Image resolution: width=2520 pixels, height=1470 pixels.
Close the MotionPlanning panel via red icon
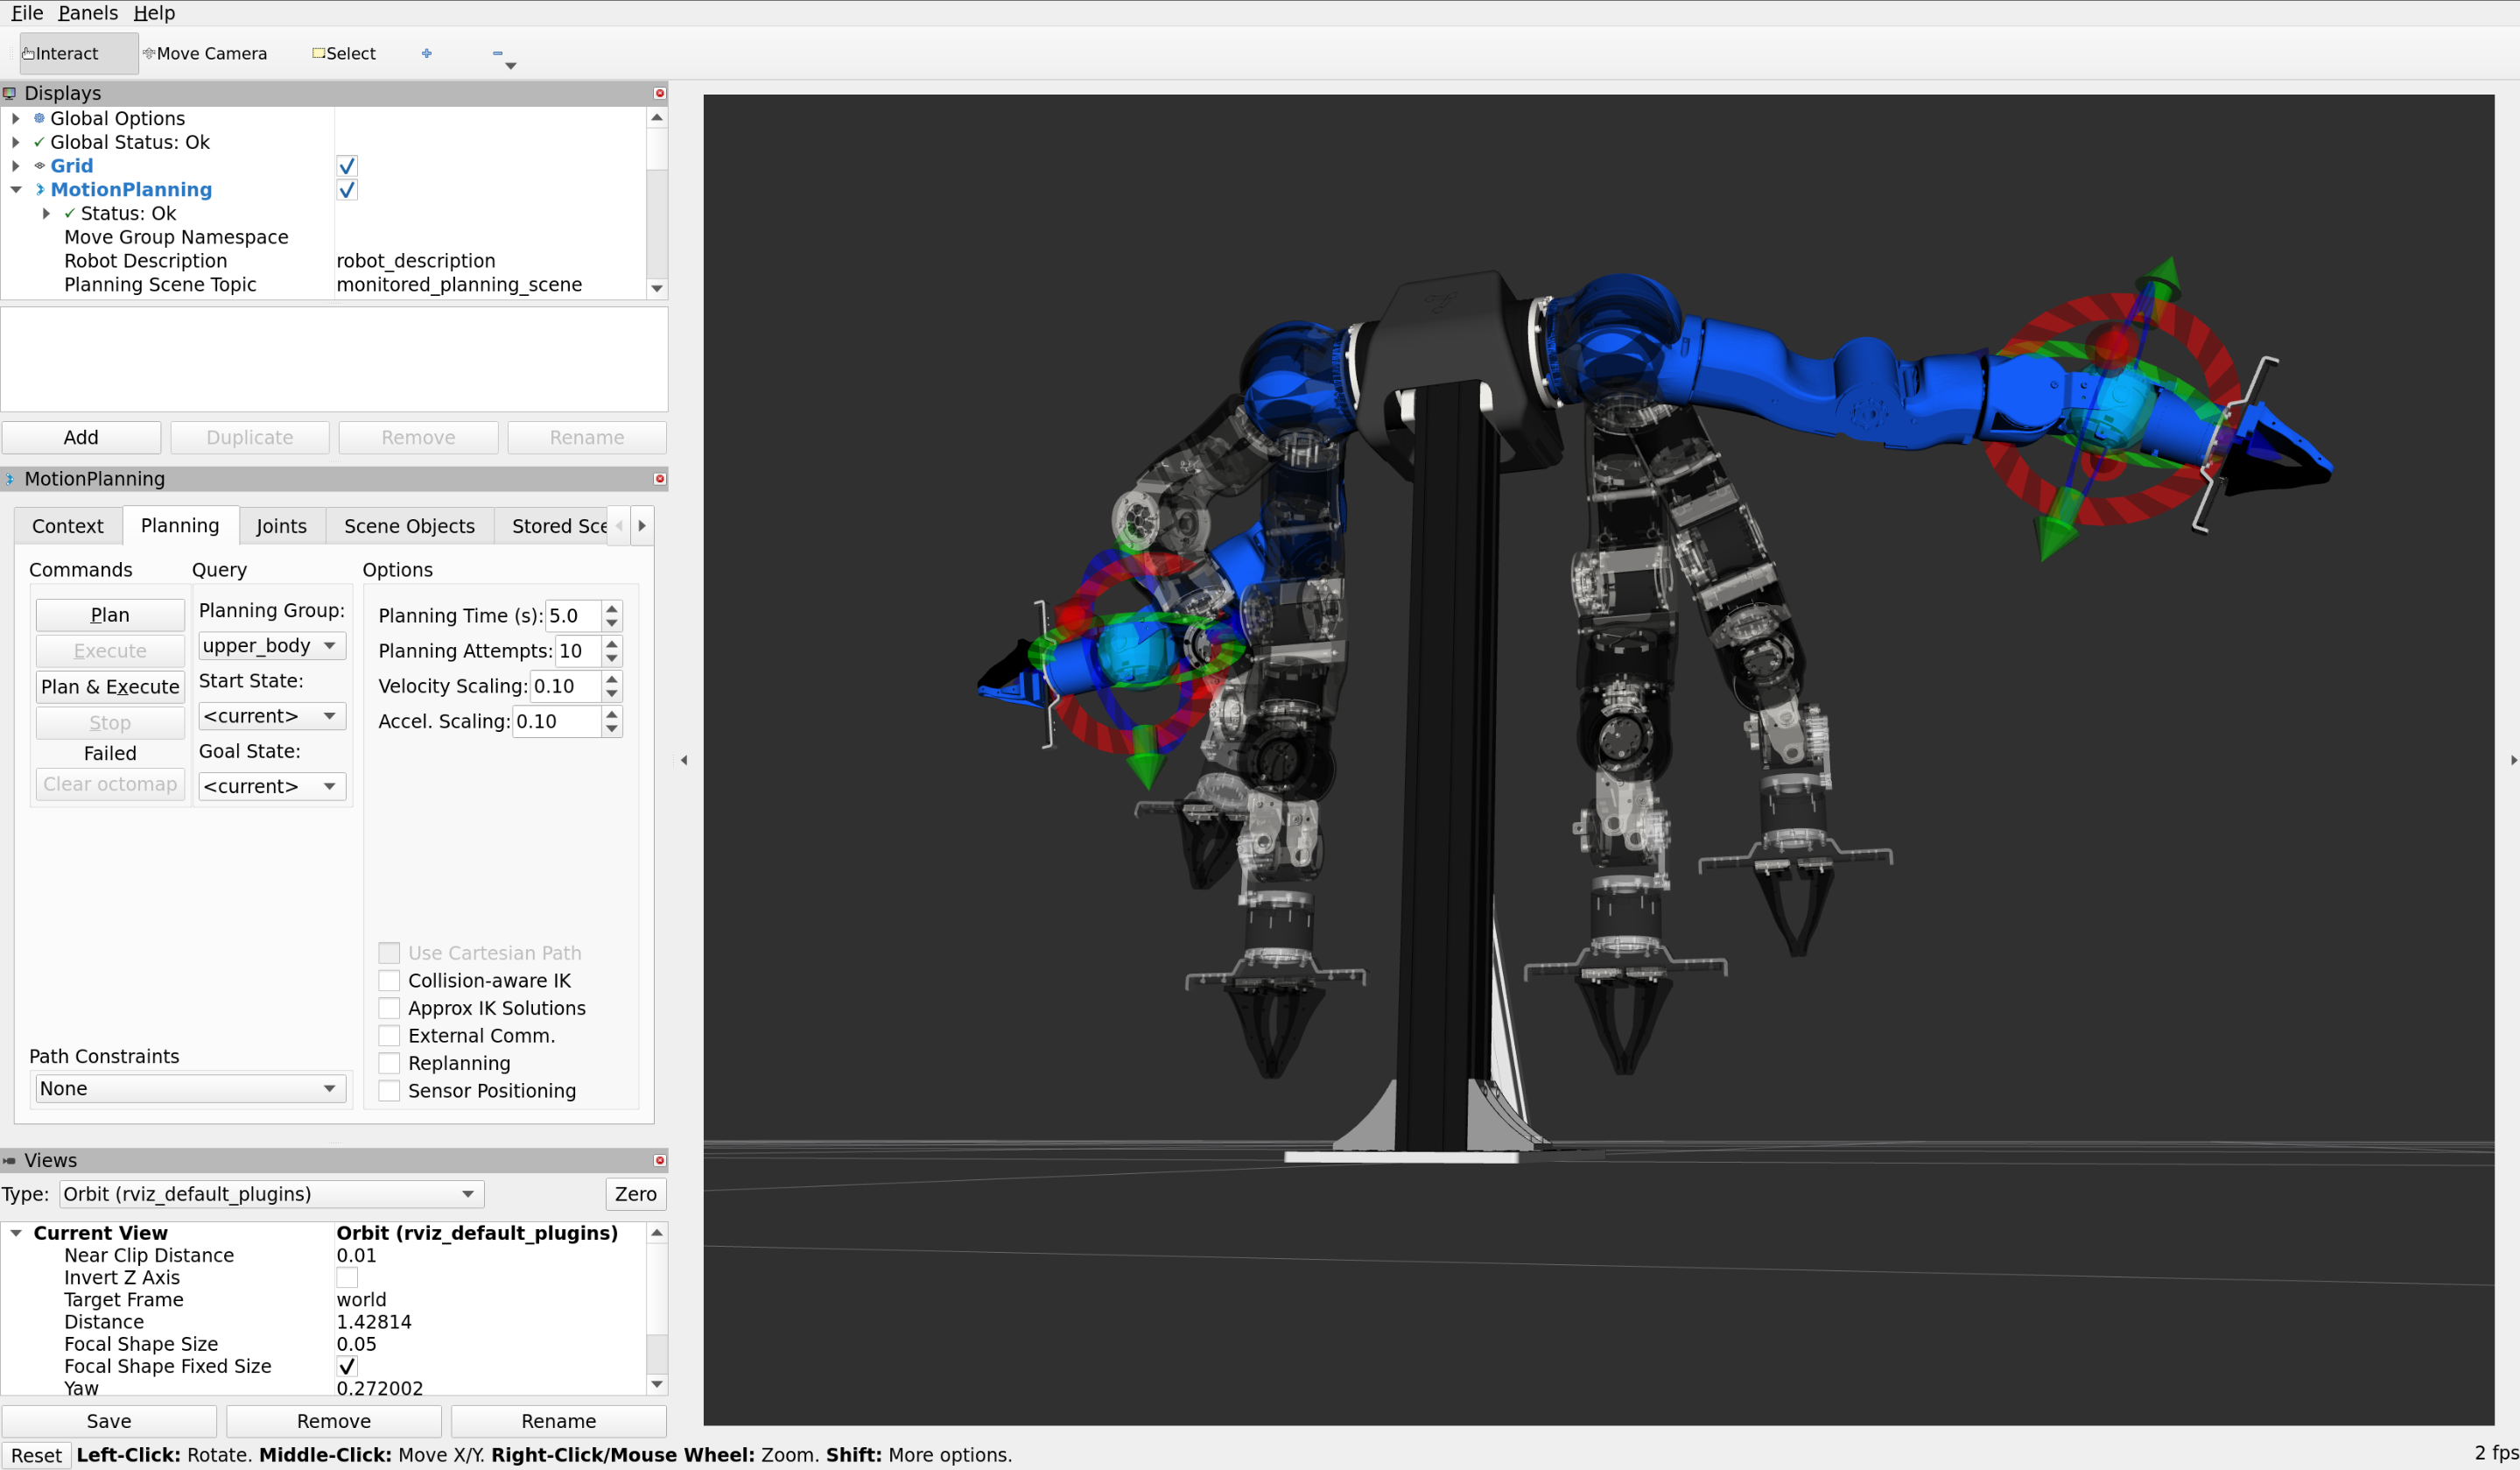(x=660, y=479)
